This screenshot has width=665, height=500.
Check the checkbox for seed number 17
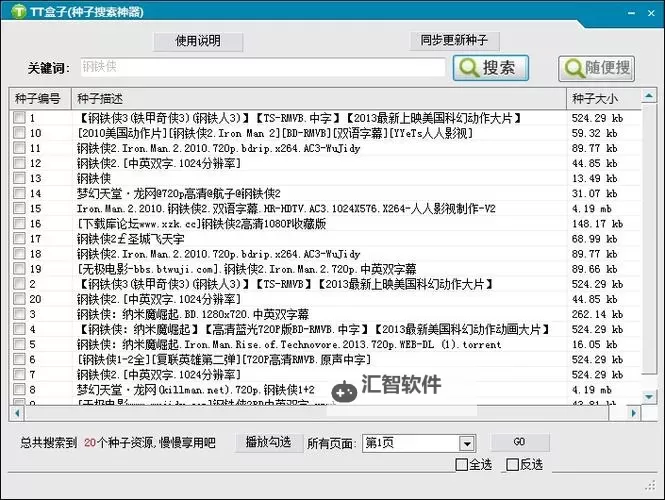coord(19,238)
